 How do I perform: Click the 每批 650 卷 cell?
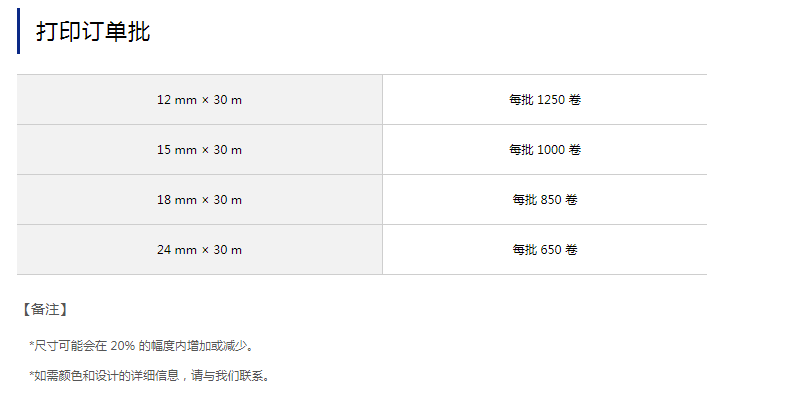click(x=545, y=249)
